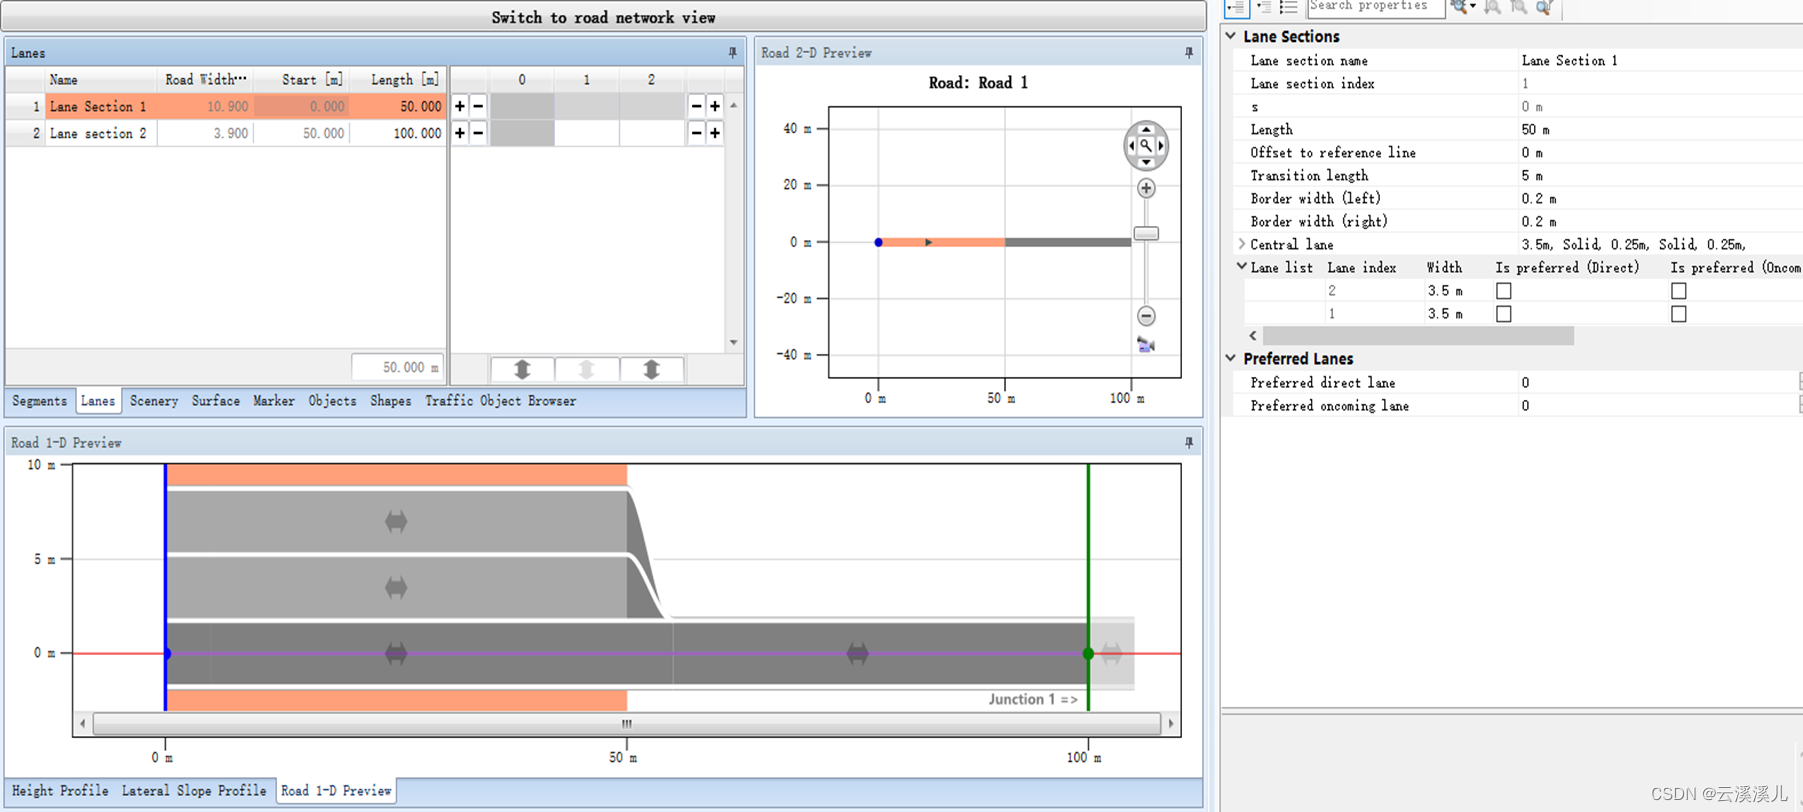Click the find next magnifier icon
The height and width of the screenshot is (812, 1803).
pyautogui.click(x=1518, y=7)
